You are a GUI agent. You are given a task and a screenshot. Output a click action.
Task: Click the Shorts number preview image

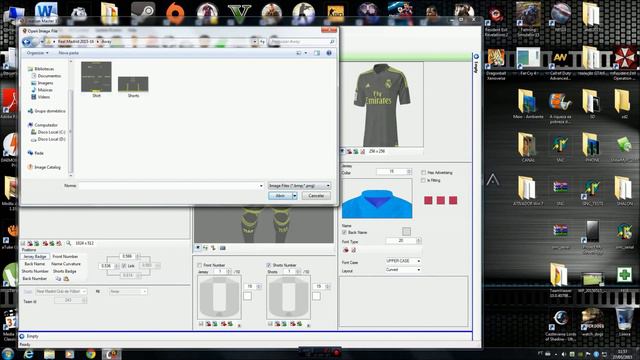click(x=289, y=297)
